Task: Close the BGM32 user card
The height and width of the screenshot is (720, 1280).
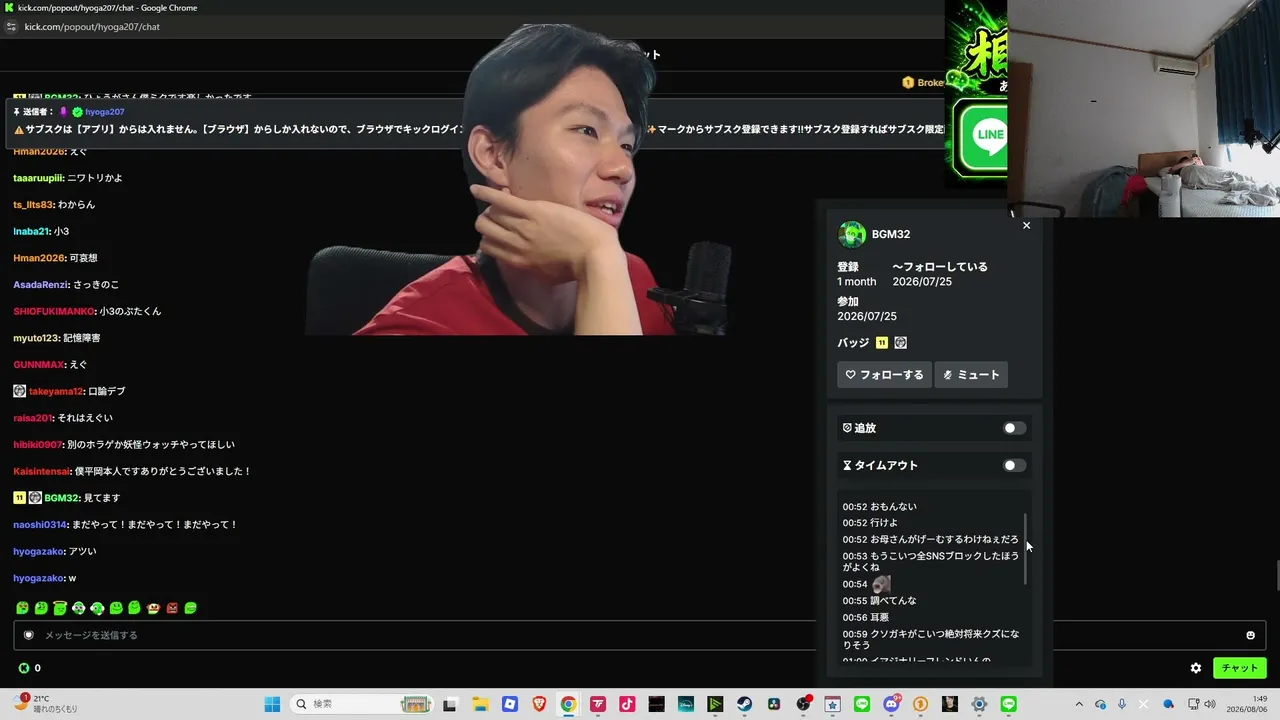Action: pyautogui.click(x=1026, y=226)
